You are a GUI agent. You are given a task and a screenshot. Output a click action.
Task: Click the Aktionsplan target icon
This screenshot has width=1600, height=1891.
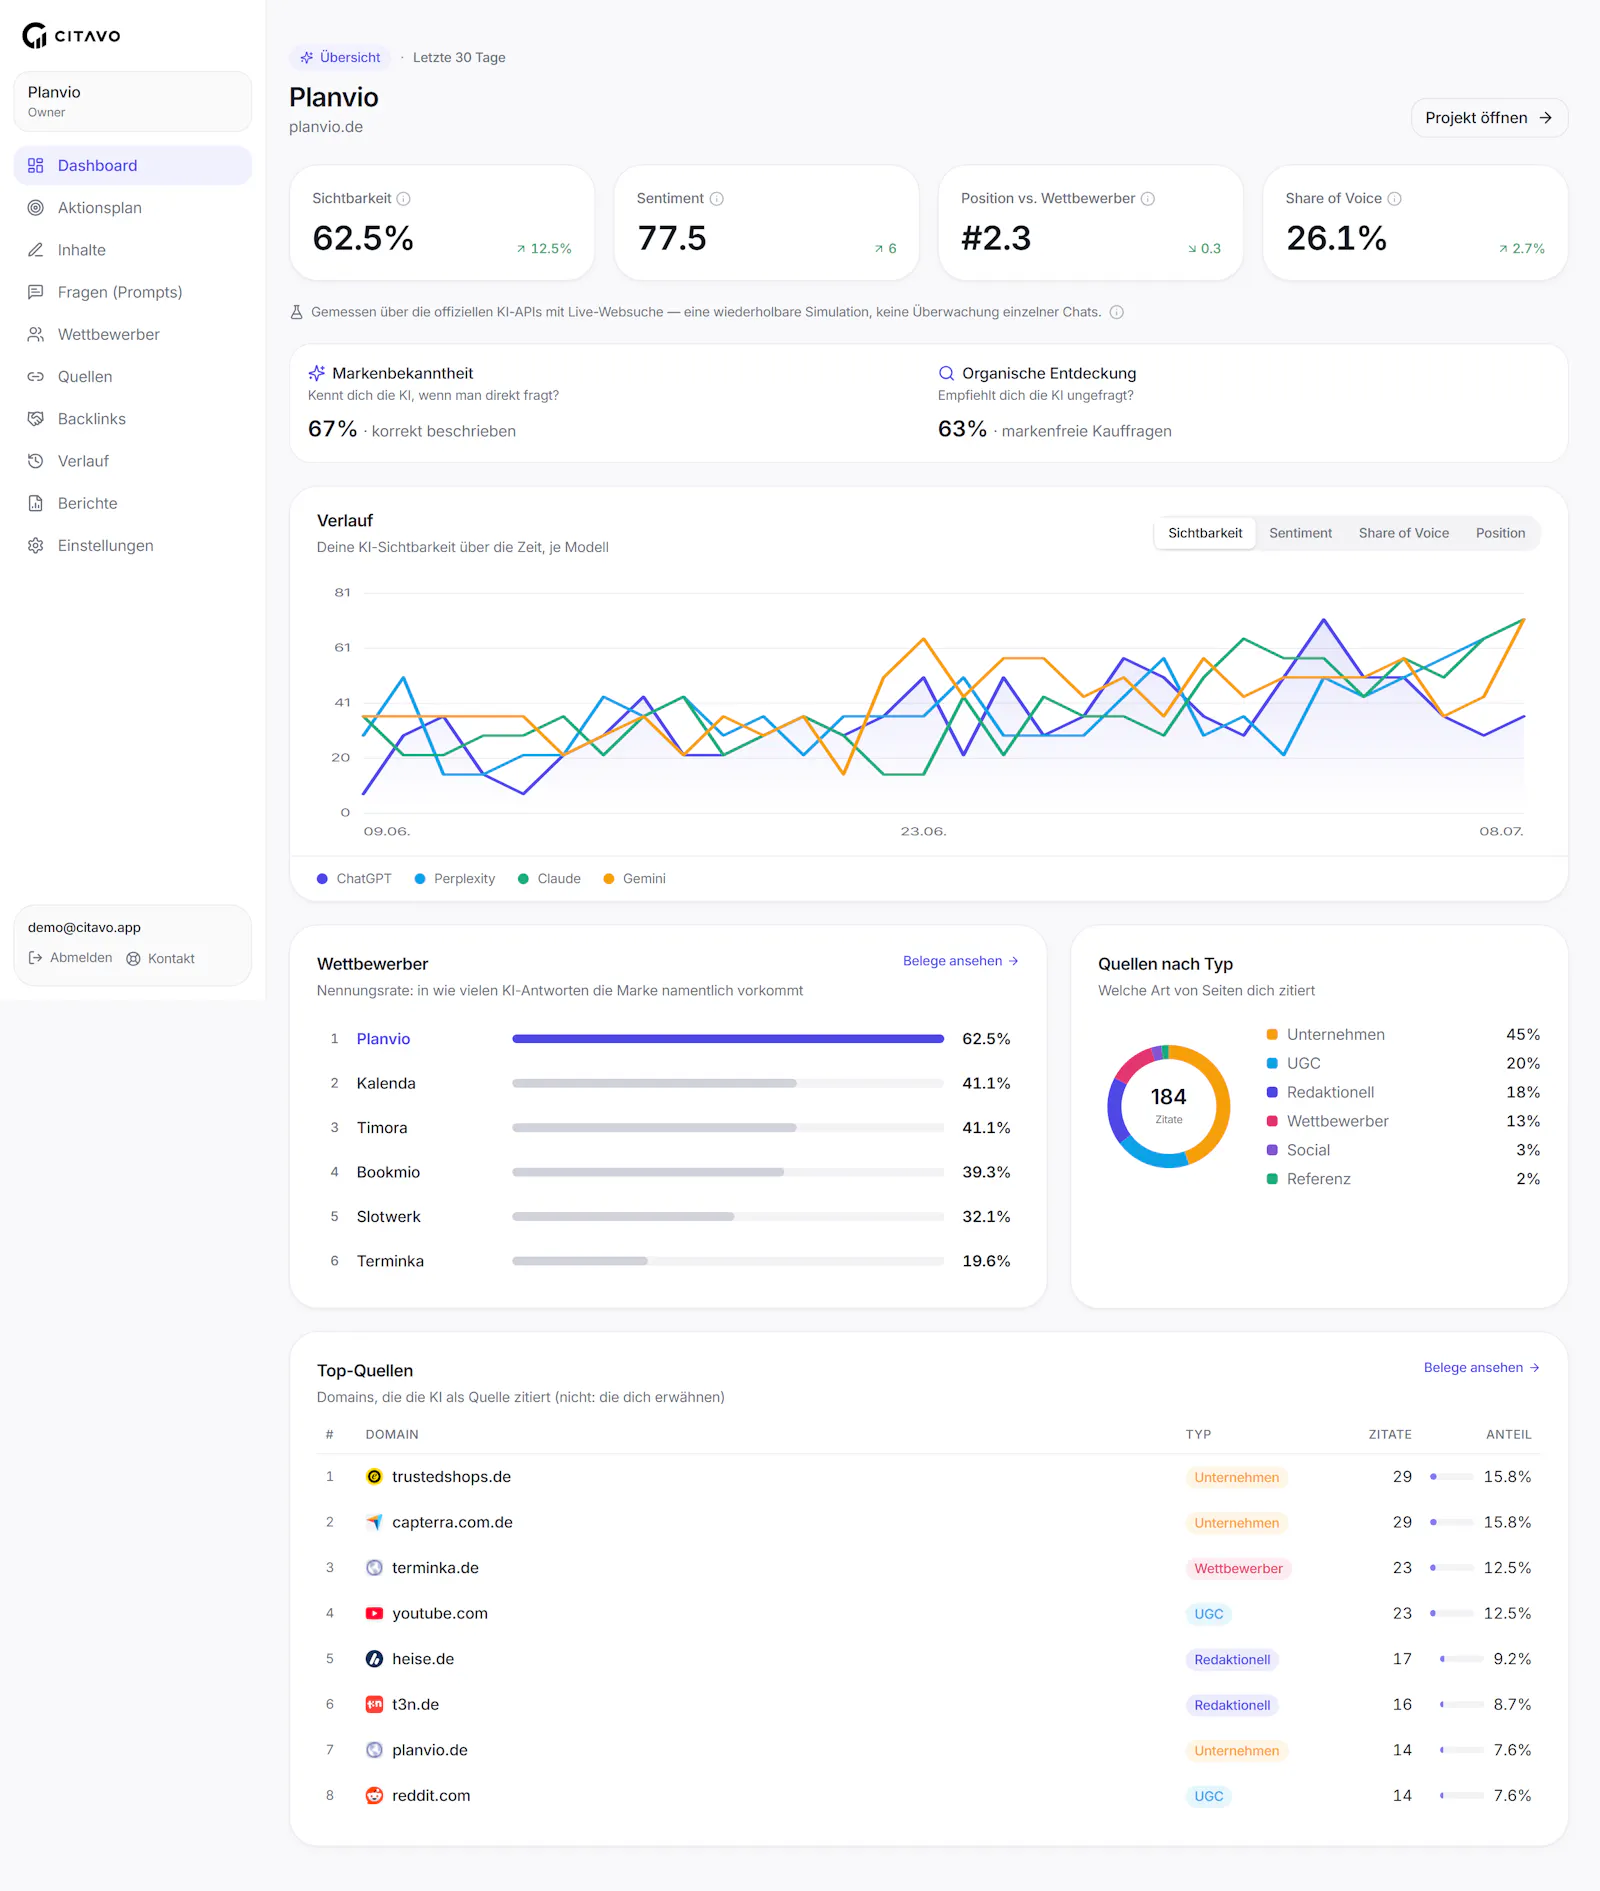point(36,208)
